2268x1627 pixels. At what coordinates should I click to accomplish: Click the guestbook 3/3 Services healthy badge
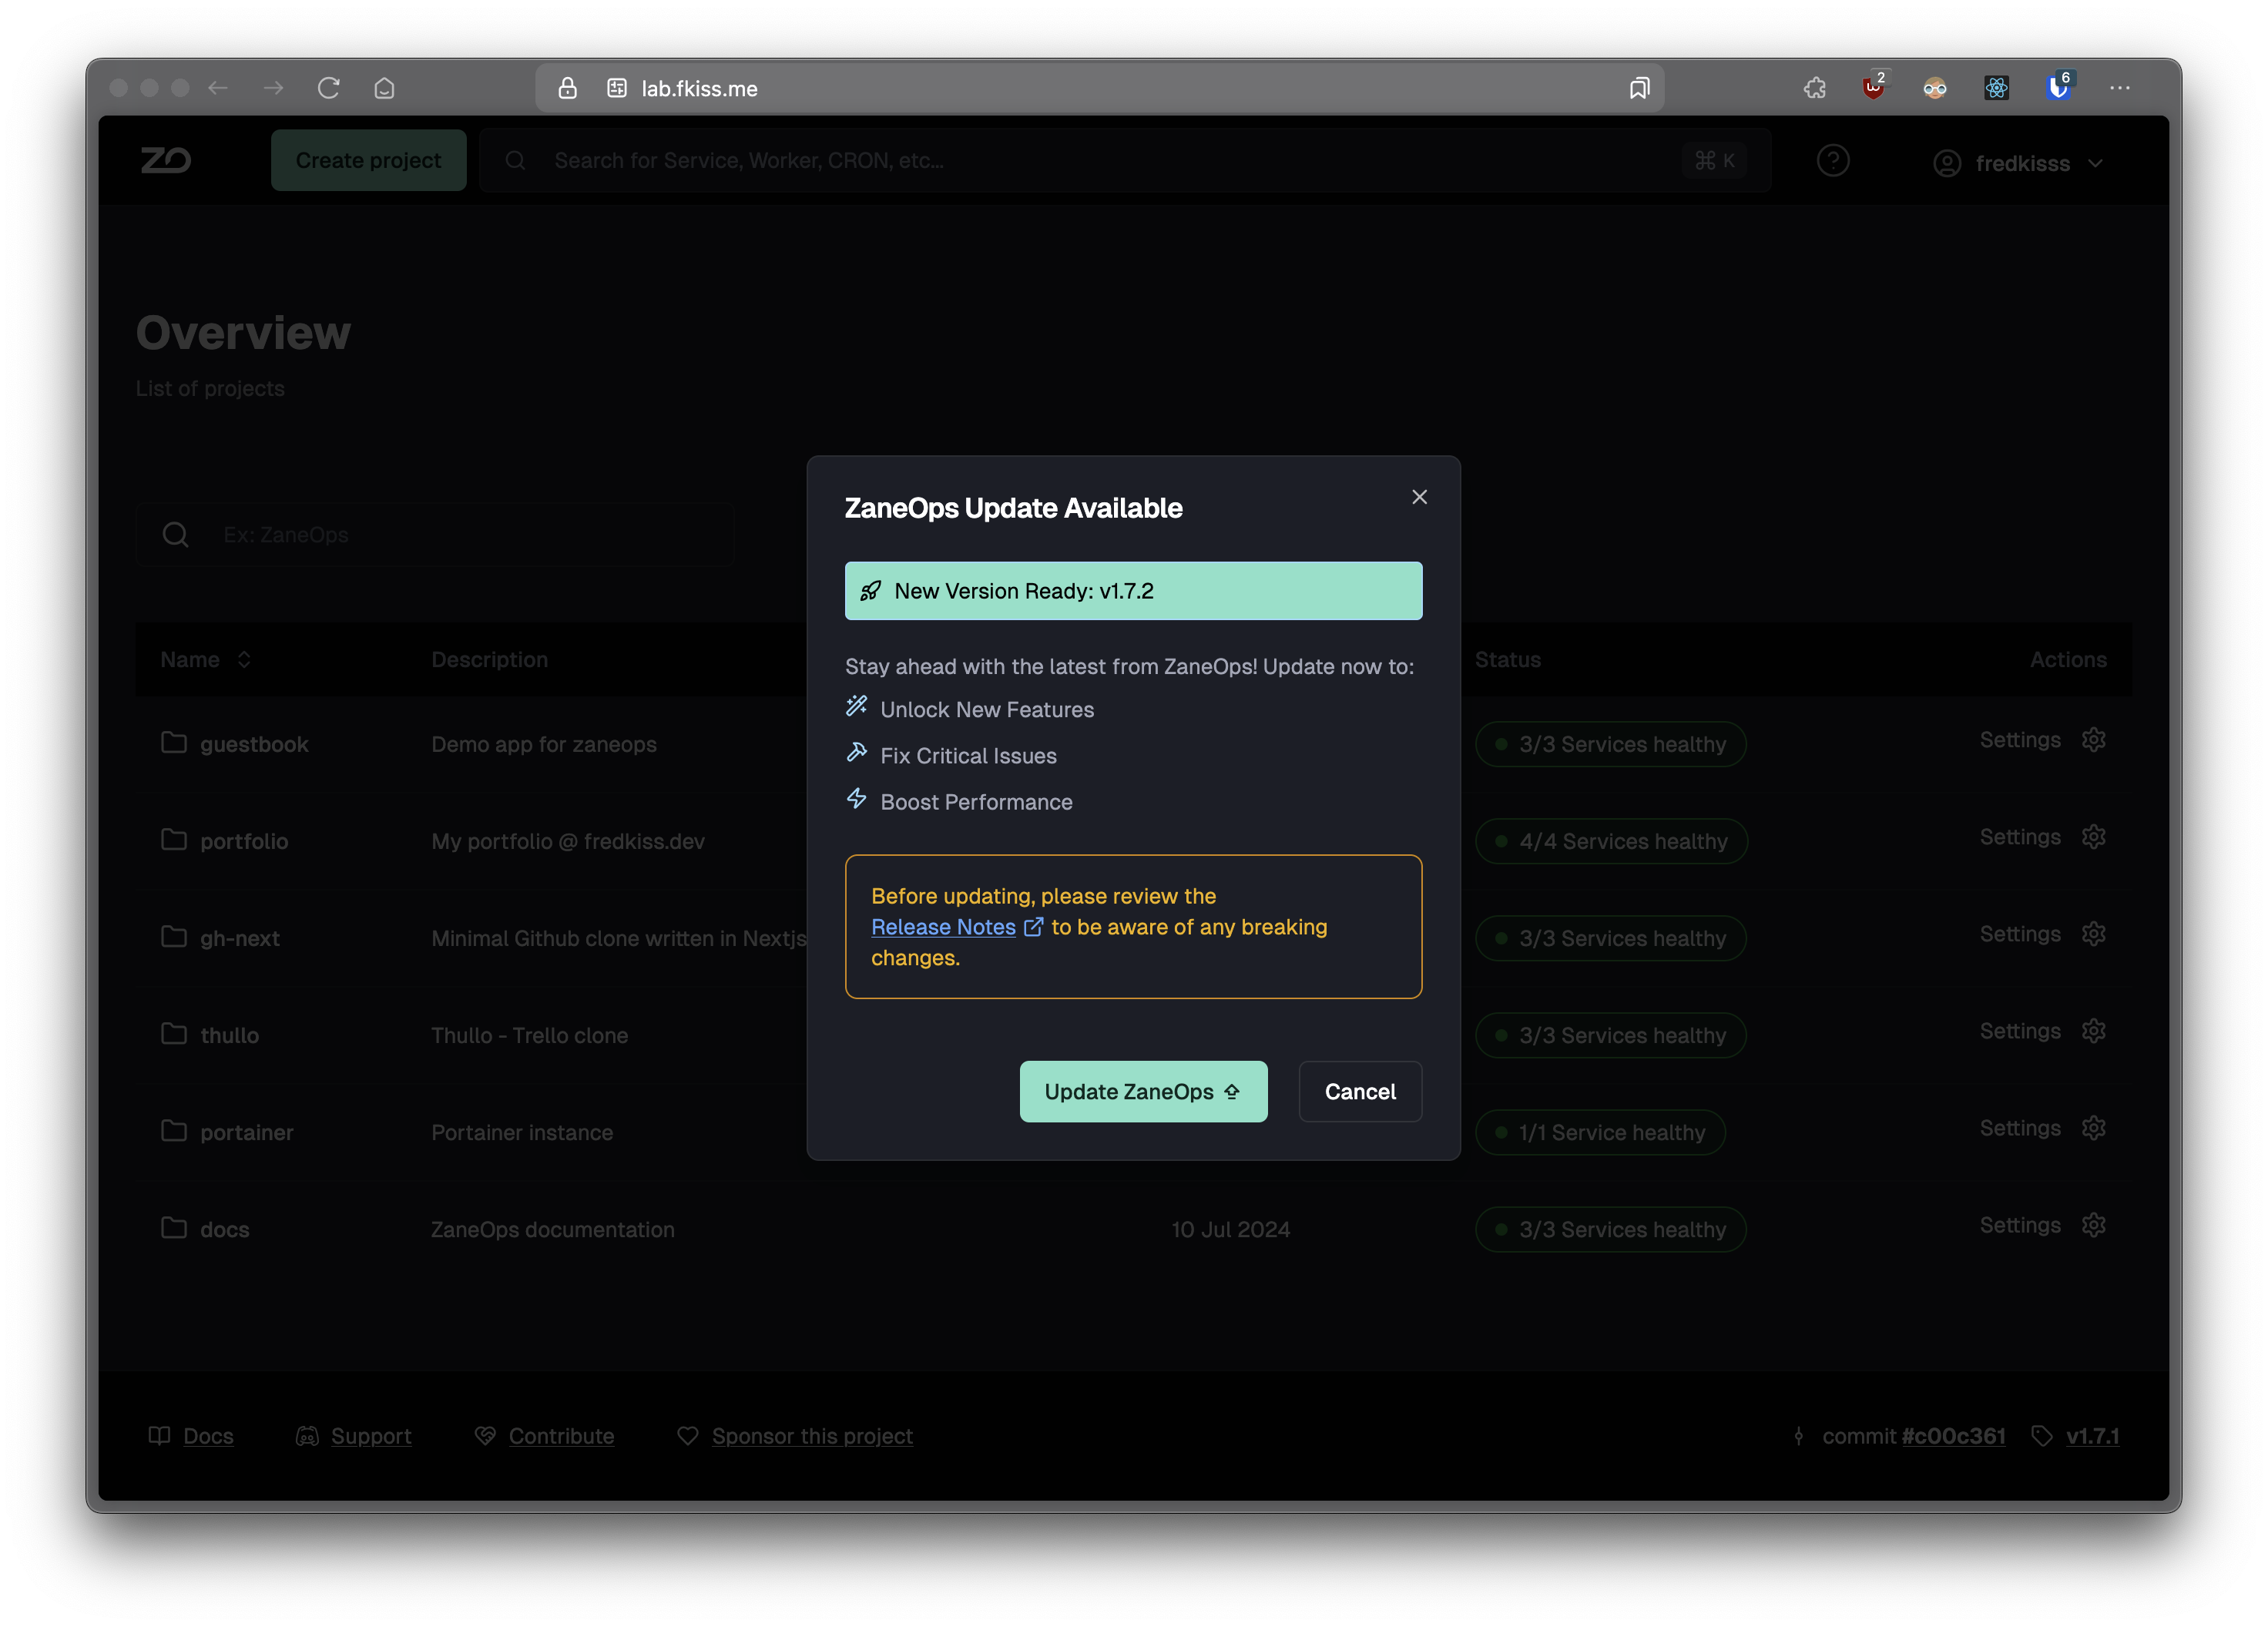click(1610, 744)
